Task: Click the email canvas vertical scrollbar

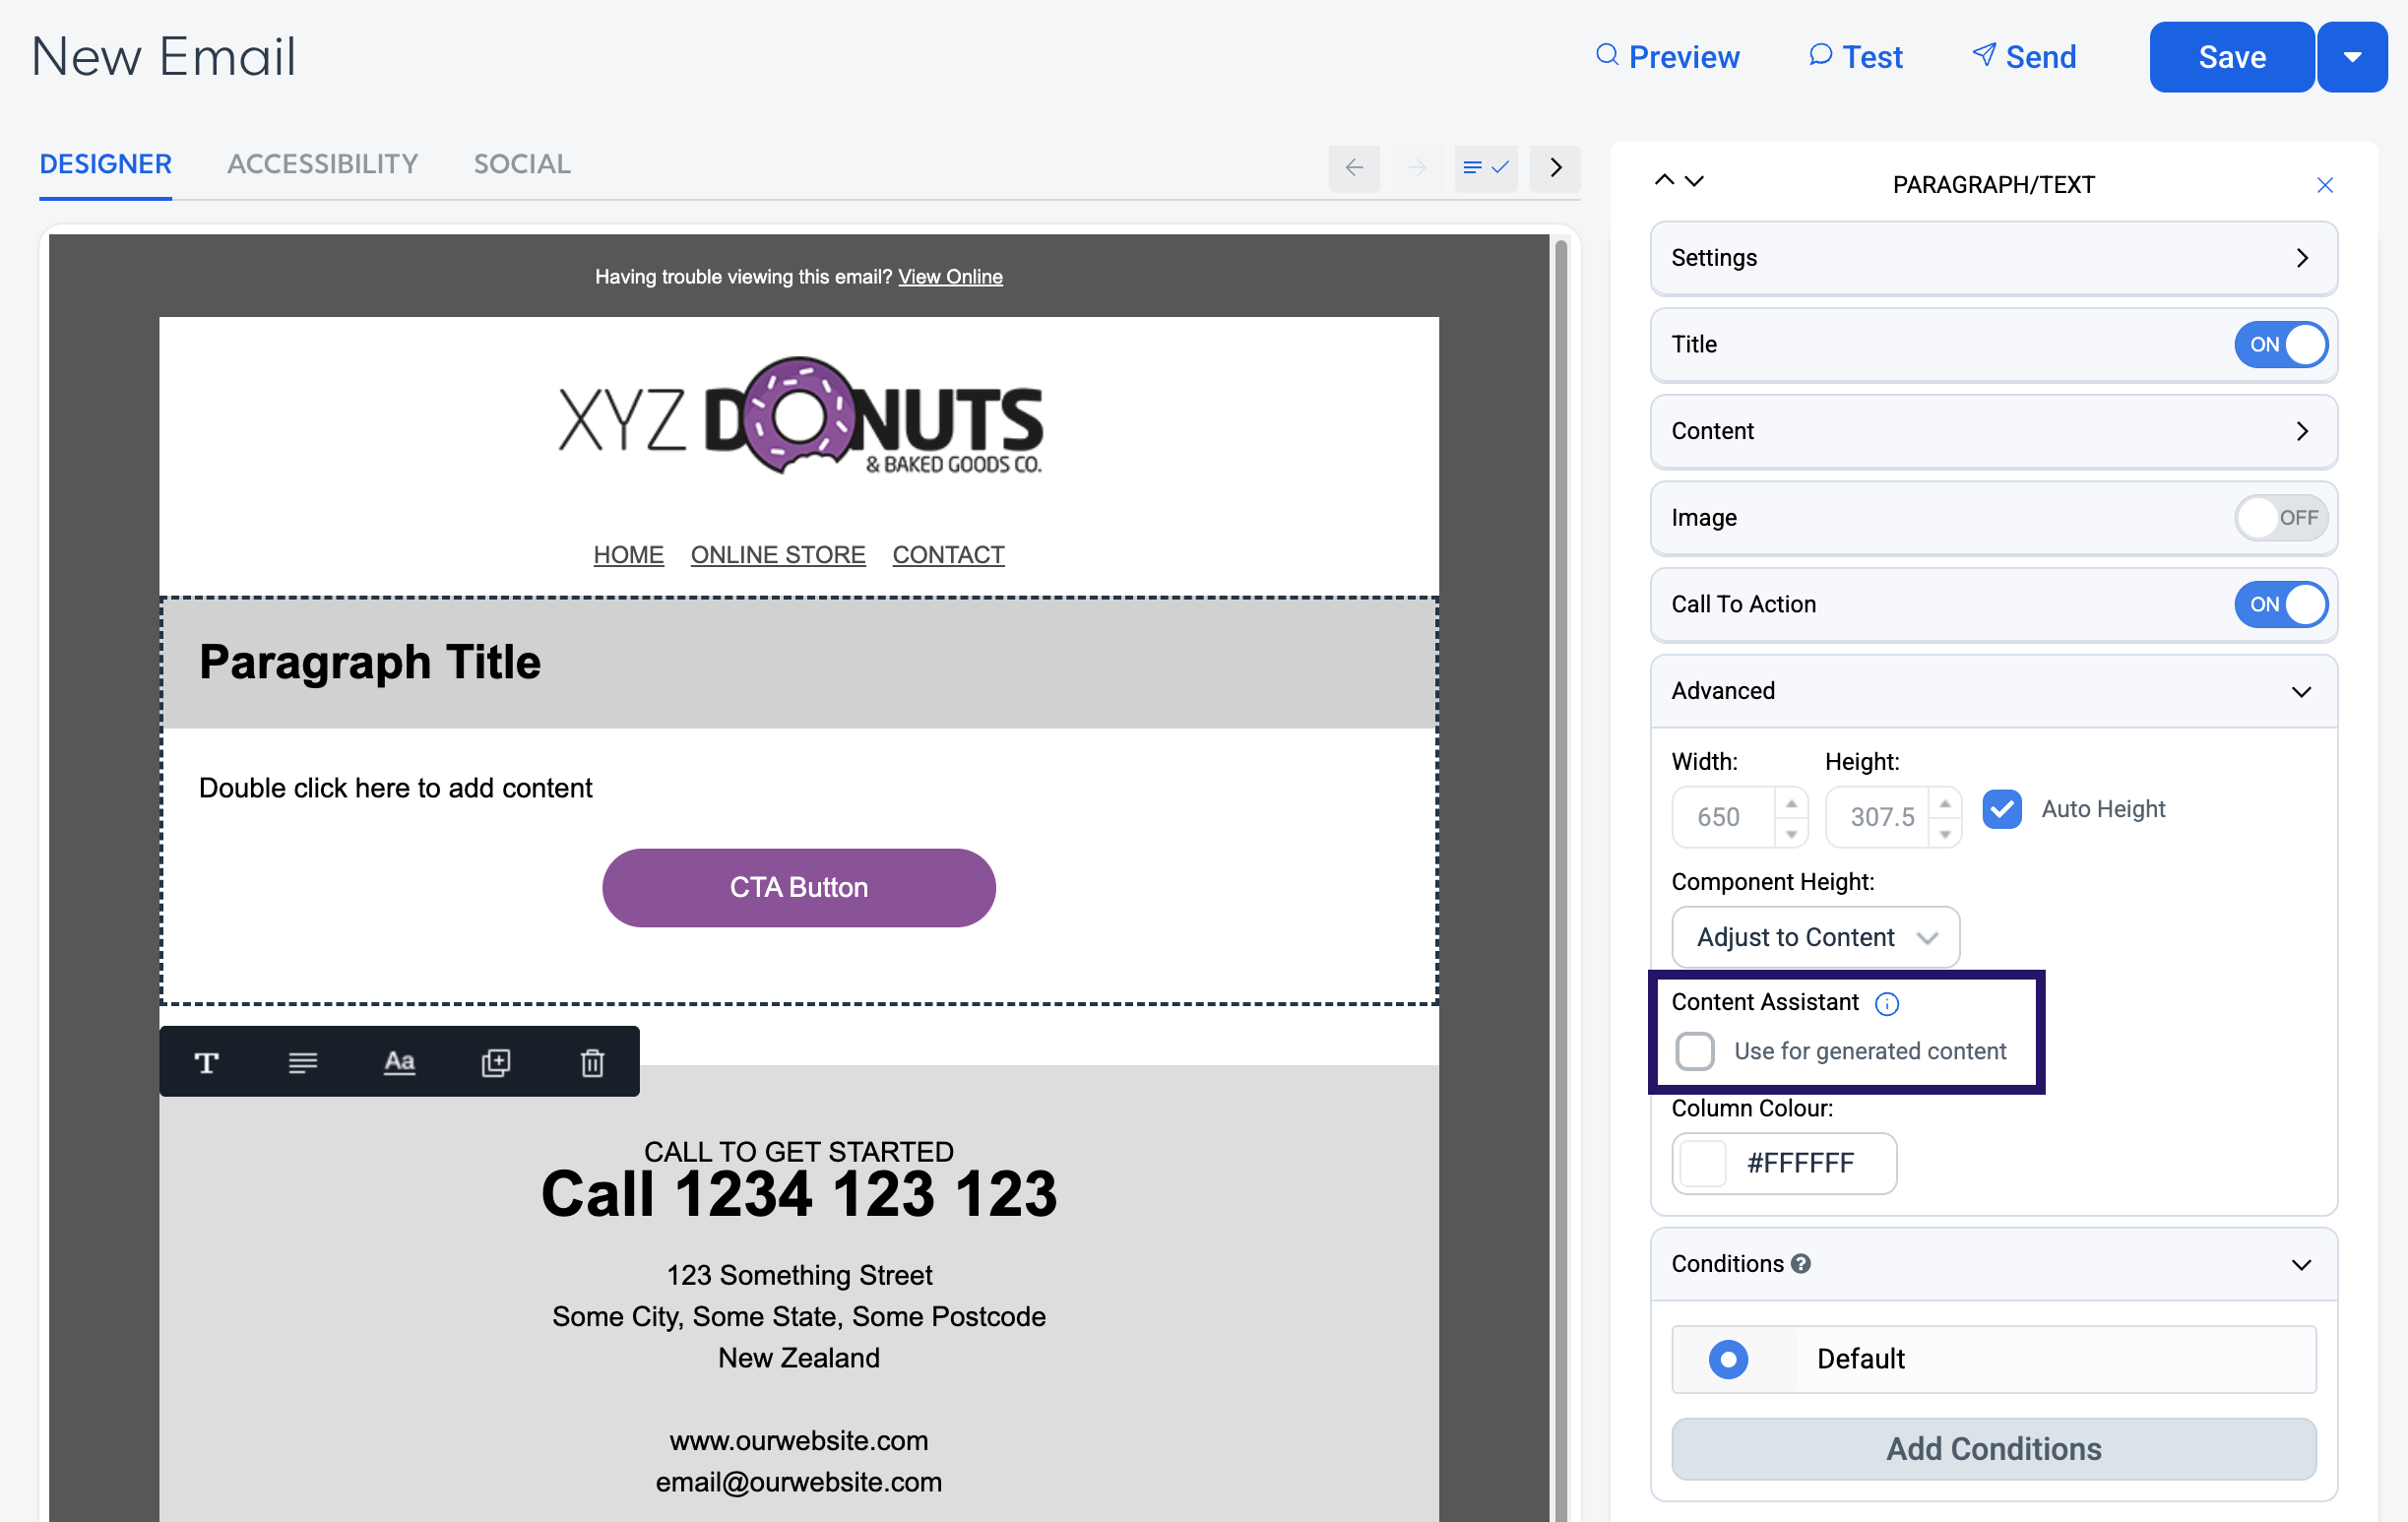Action: 1560,878
